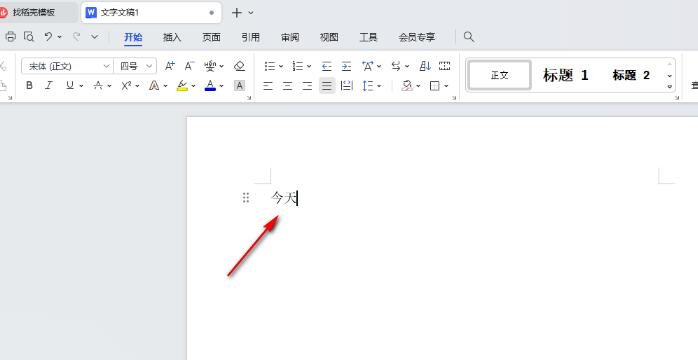Viewport: 698px width, 360px height.
Task: Click the distributed alignment icon
Action: [x=347, y=85]
